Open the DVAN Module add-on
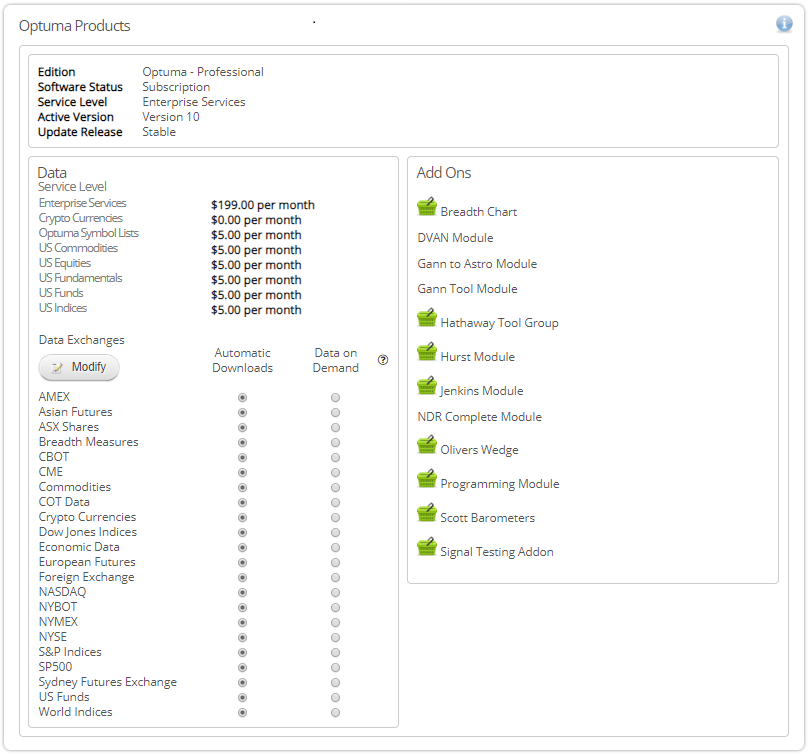Screen dimensions: 809x755 455,238
